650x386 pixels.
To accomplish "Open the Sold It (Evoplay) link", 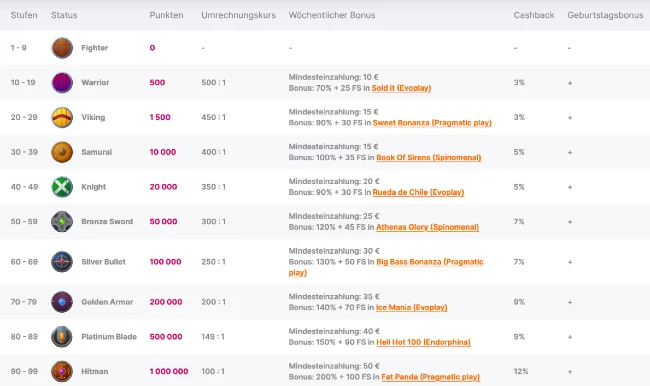I will click(x=401, y=88).
